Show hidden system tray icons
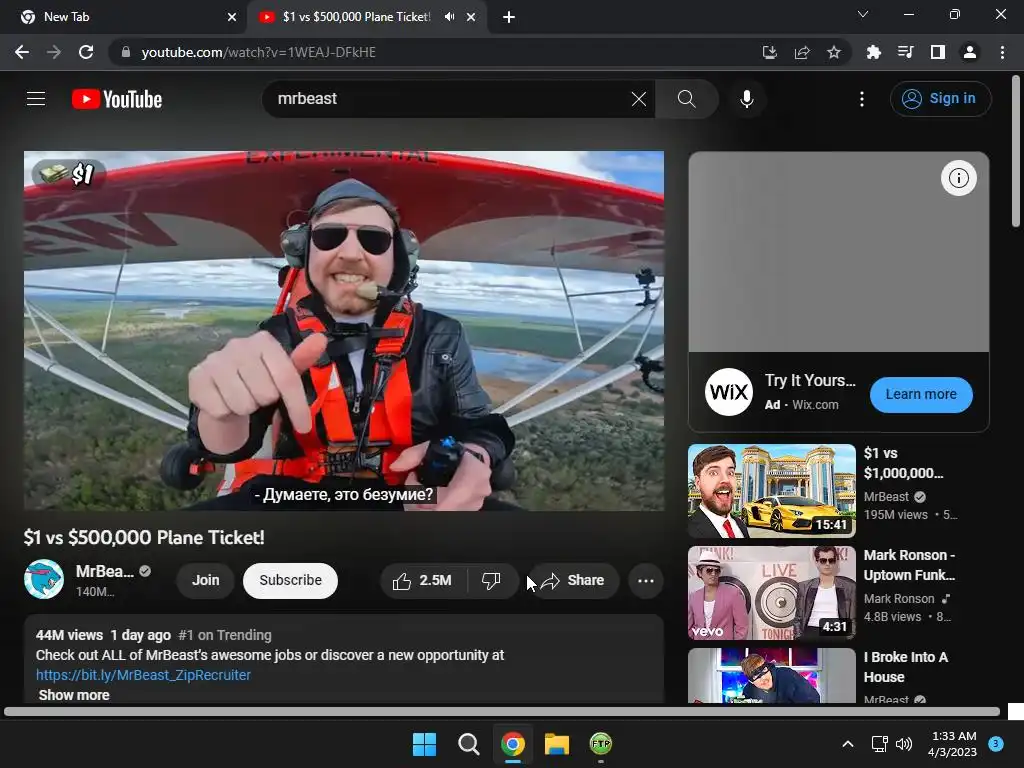This screenshot has height=768, width=1024. (848, 744)
